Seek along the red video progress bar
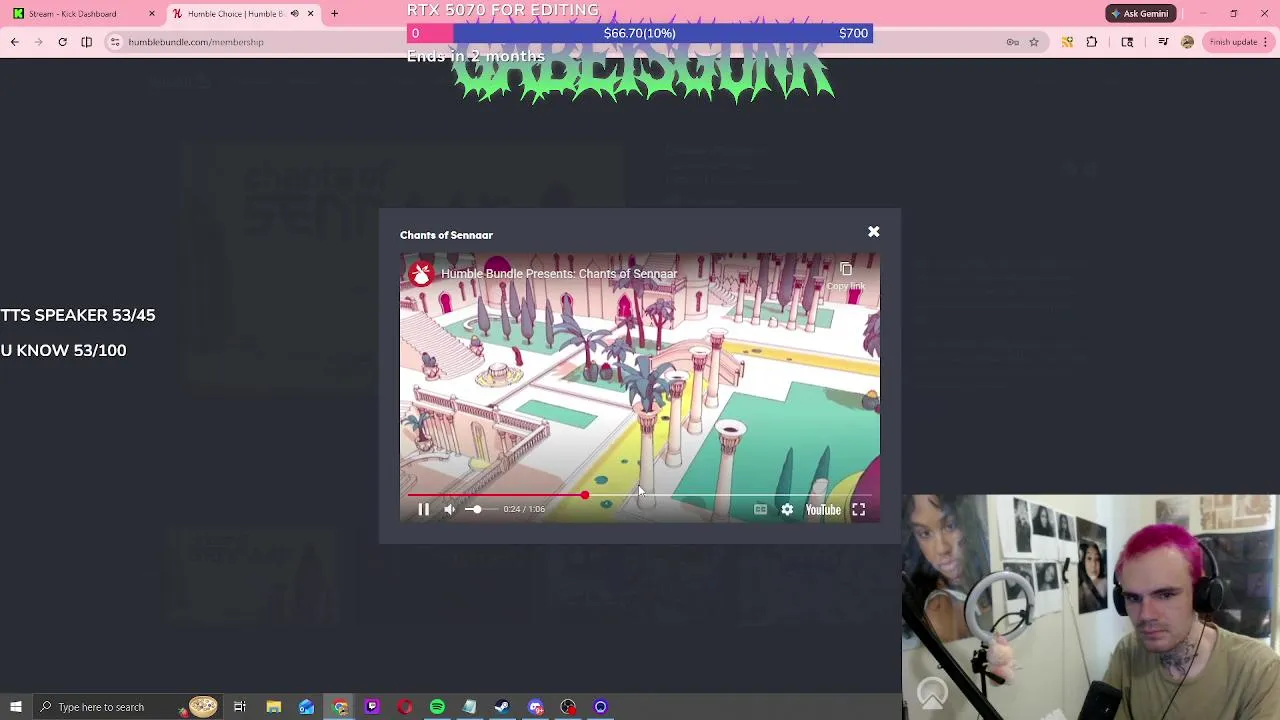The image size is (1280, 720). click(640, 495)
